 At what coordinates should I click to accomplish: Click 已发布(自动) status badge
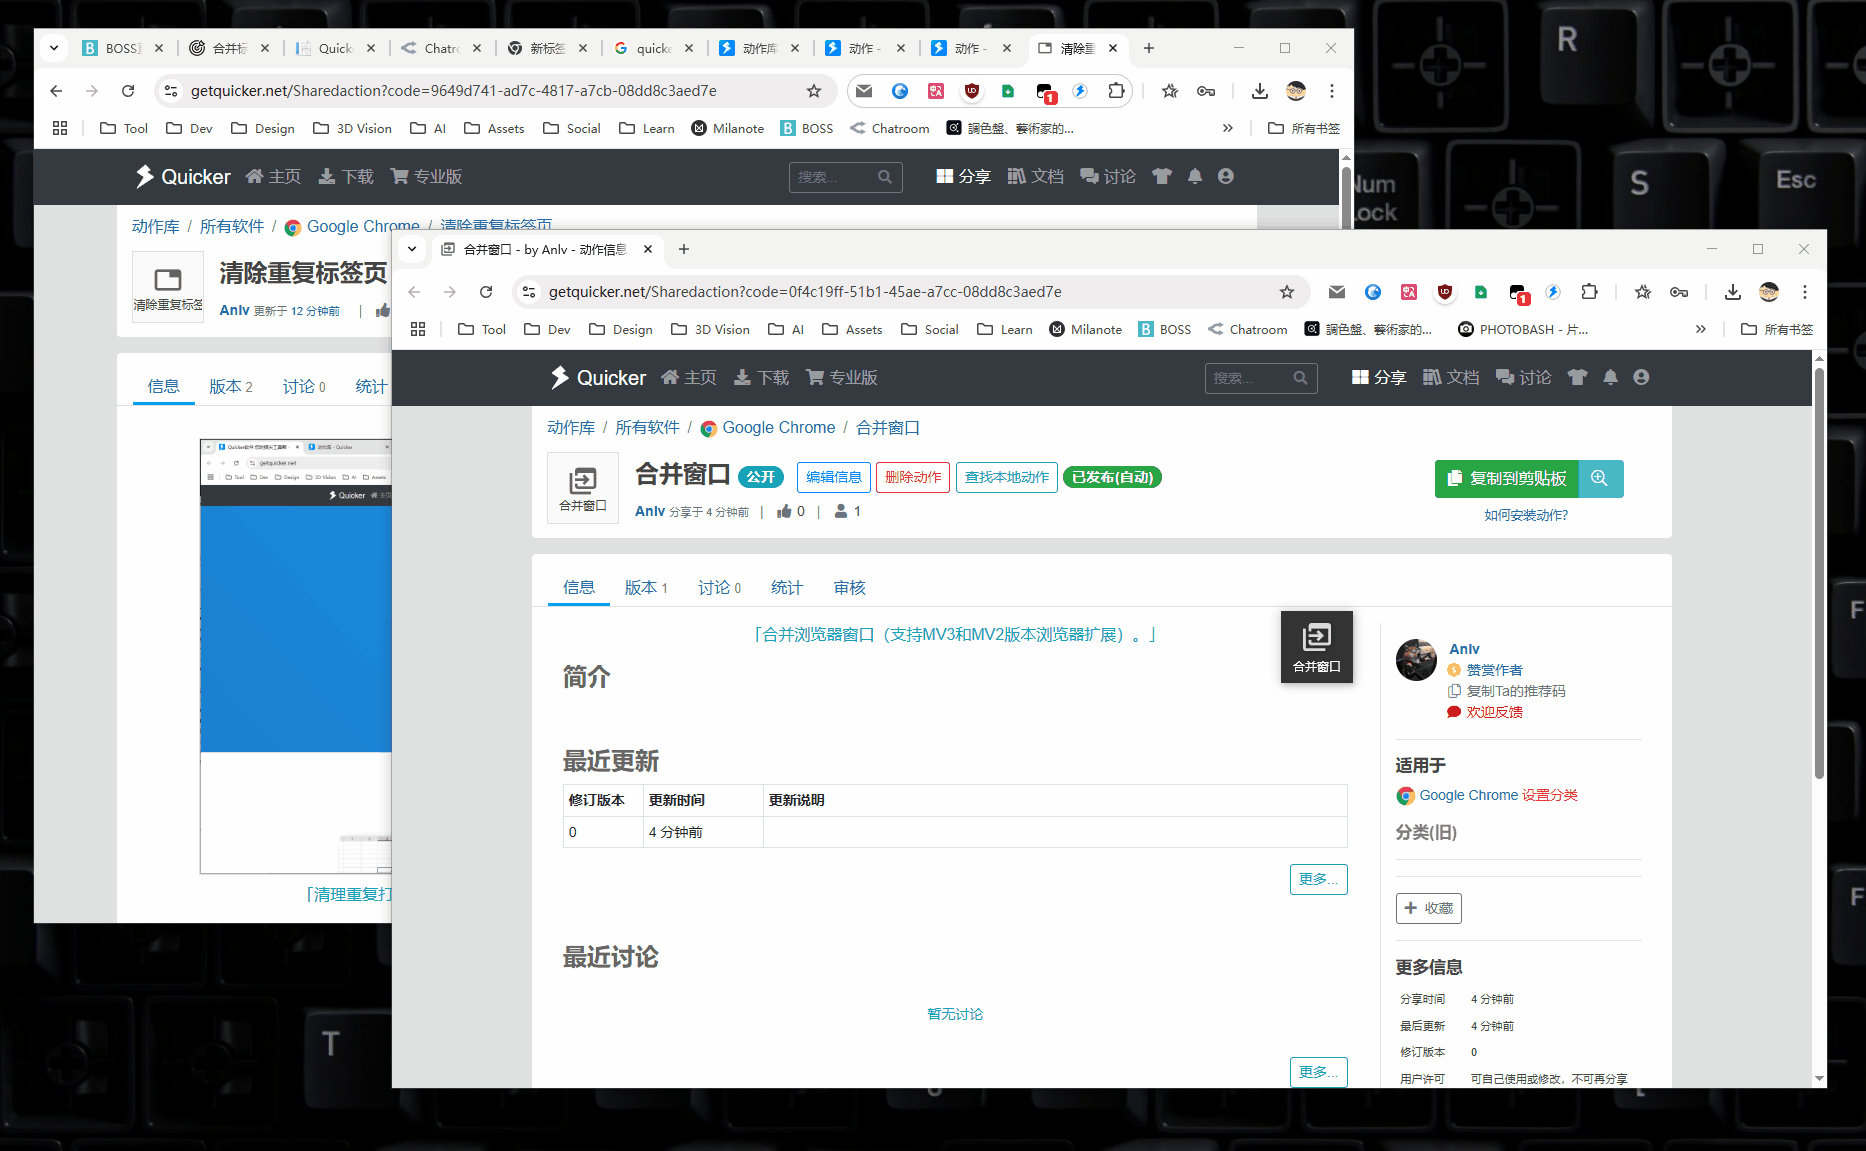coord(1112,477)
